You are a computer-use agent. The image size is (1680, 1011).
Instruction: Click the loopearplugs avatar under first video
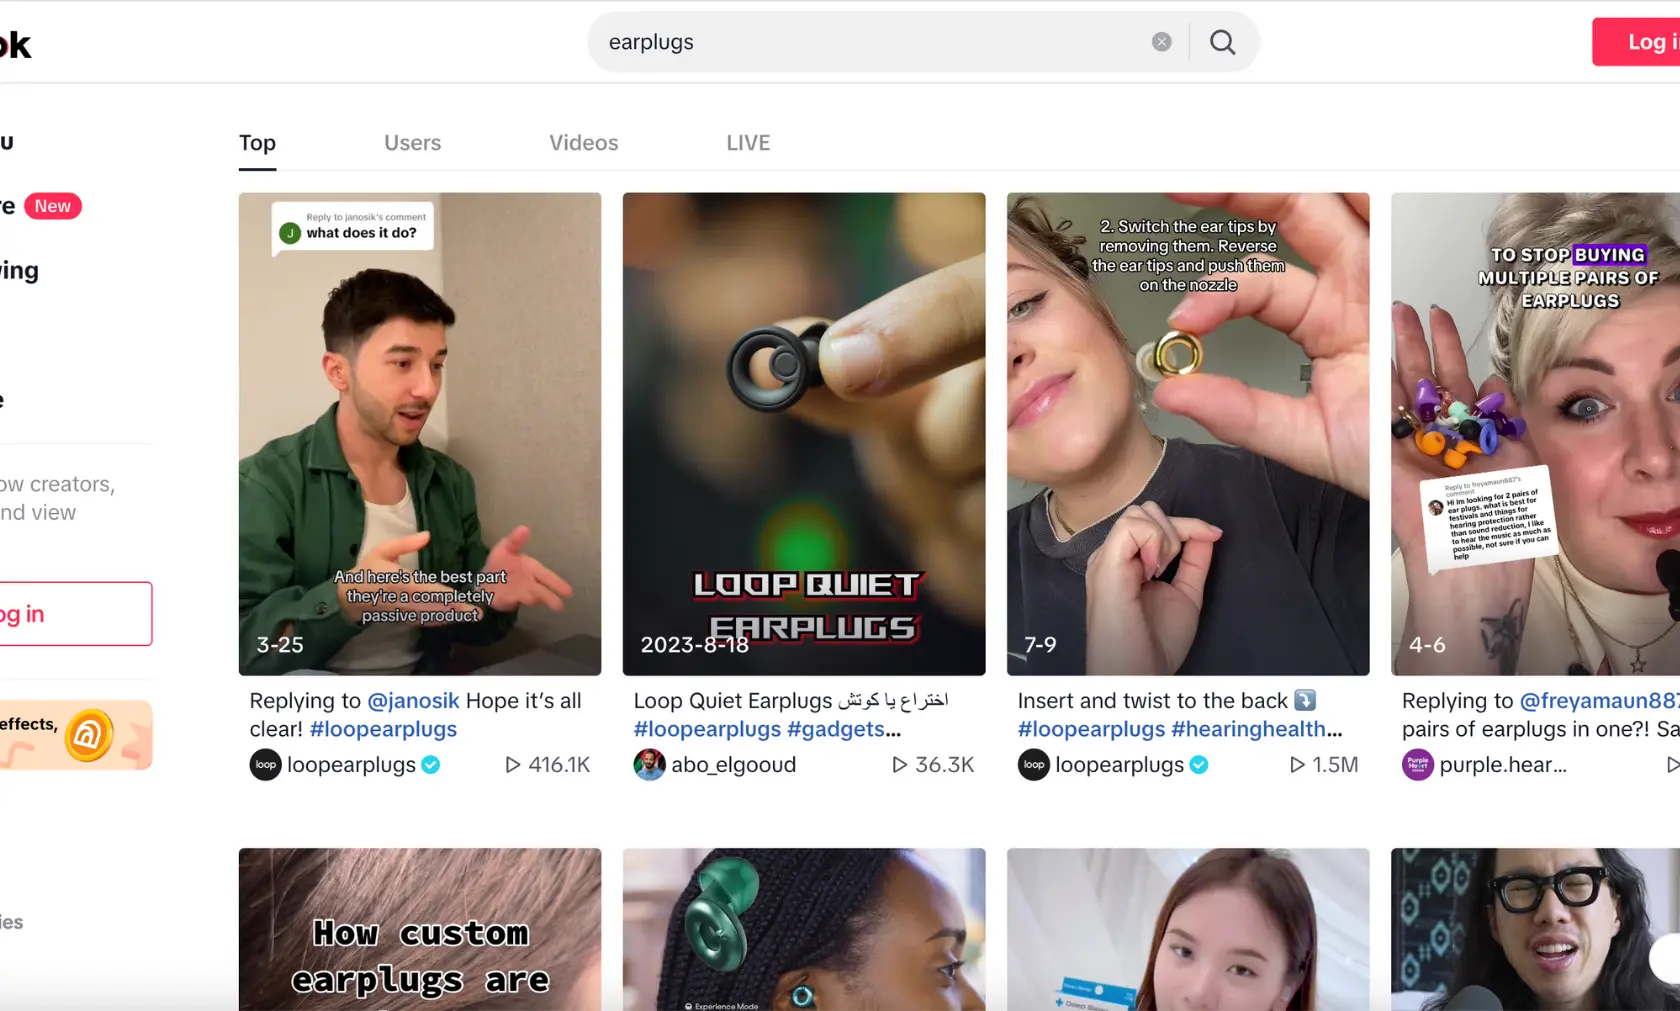pyautogui.click(x=265, y=765)
